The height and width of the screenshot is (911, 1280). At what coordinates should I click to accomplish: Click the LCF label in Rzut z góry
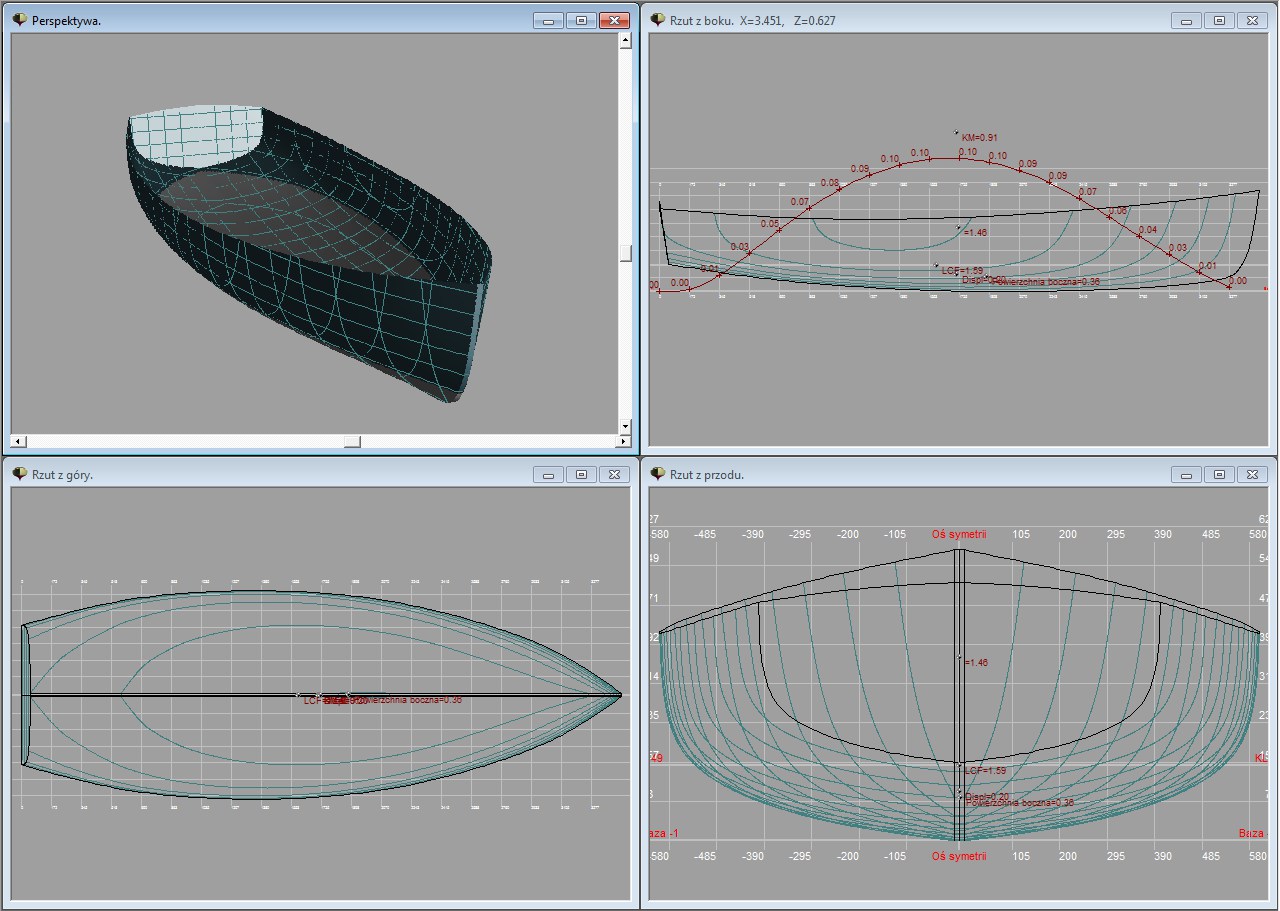coord(312,701)
